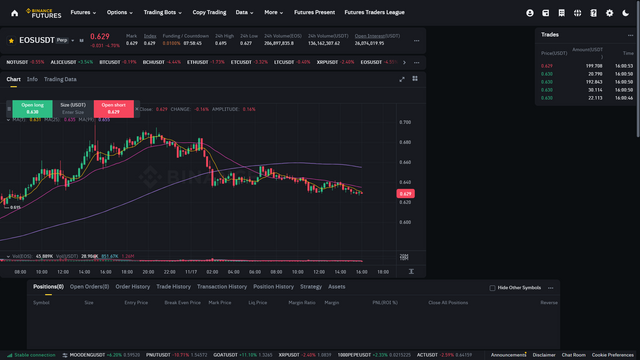
Task: Collapse the Vol indicator legend chevron
Action: tap(8, 256)
